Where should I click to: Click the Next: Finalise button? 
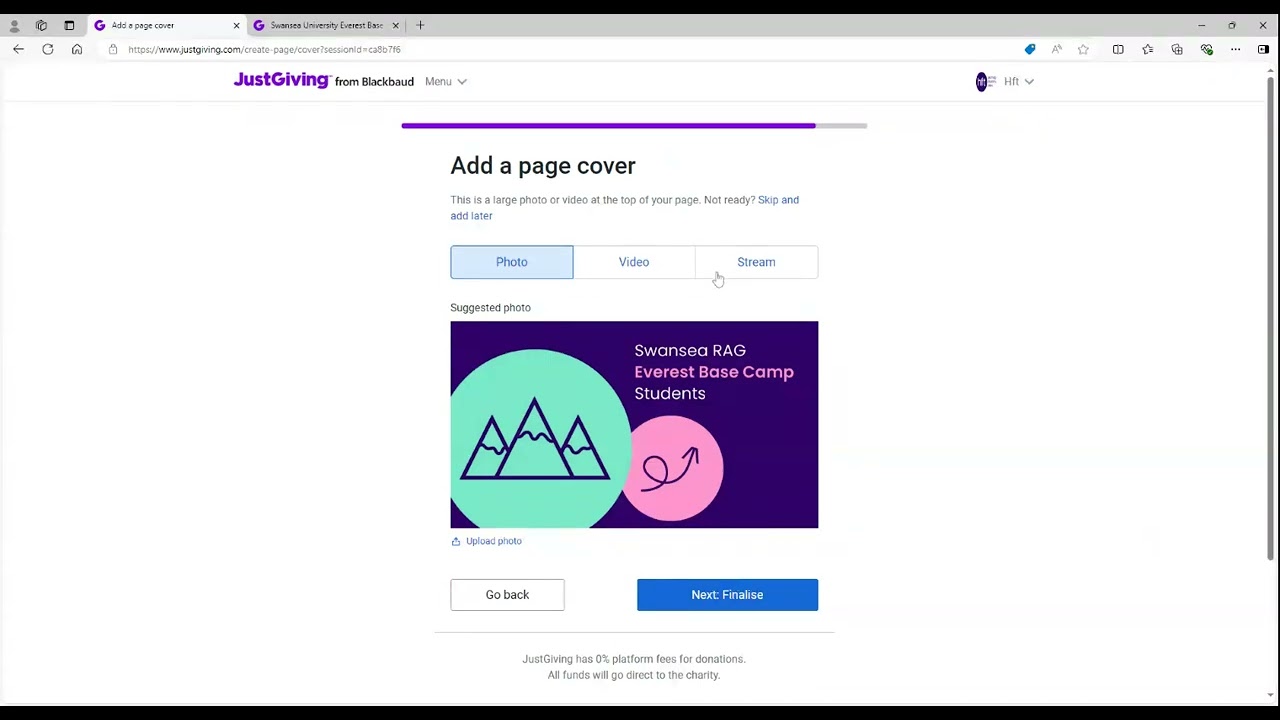click(x=727, y=595)
